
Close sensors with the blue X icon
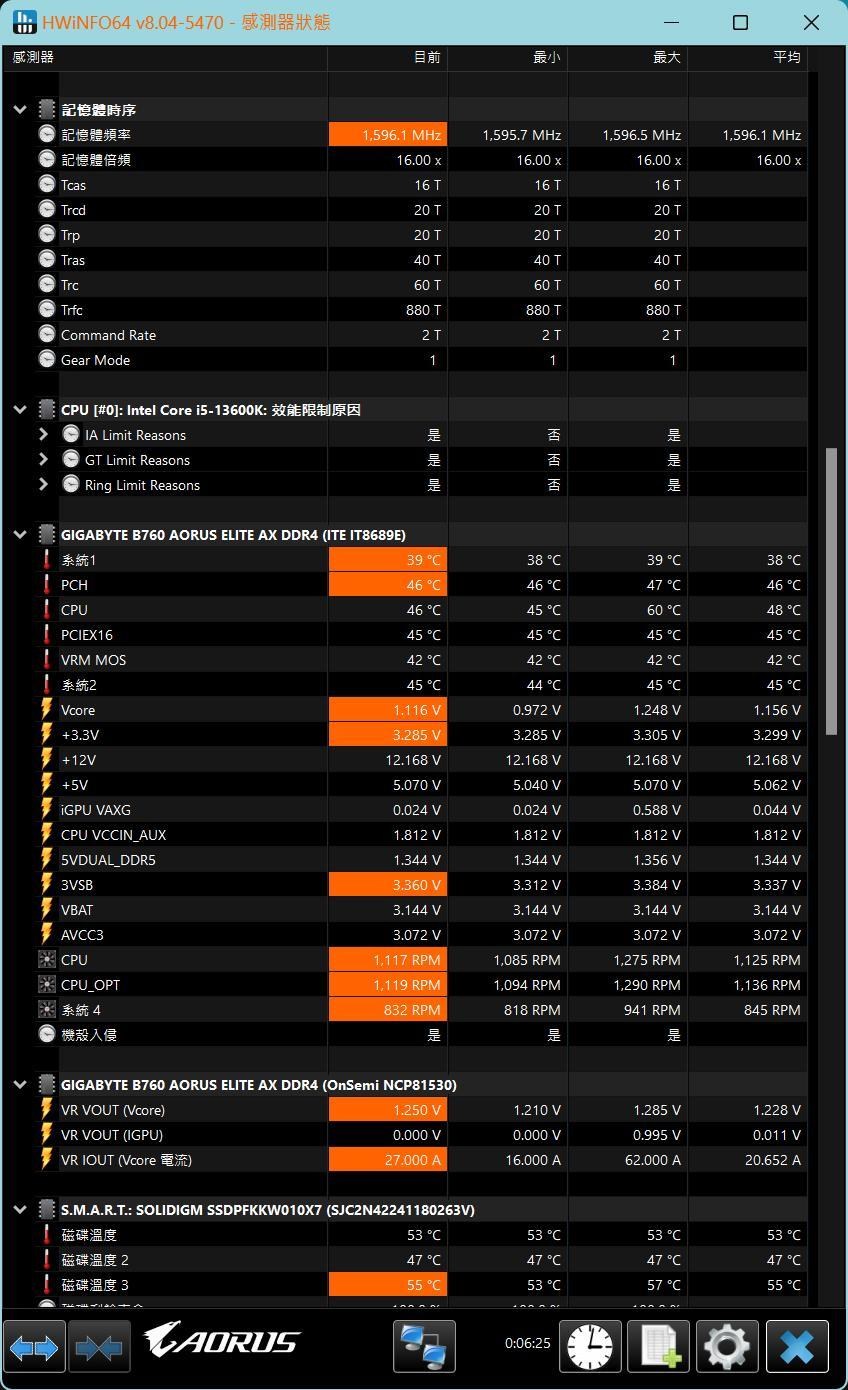[797, 1347]
